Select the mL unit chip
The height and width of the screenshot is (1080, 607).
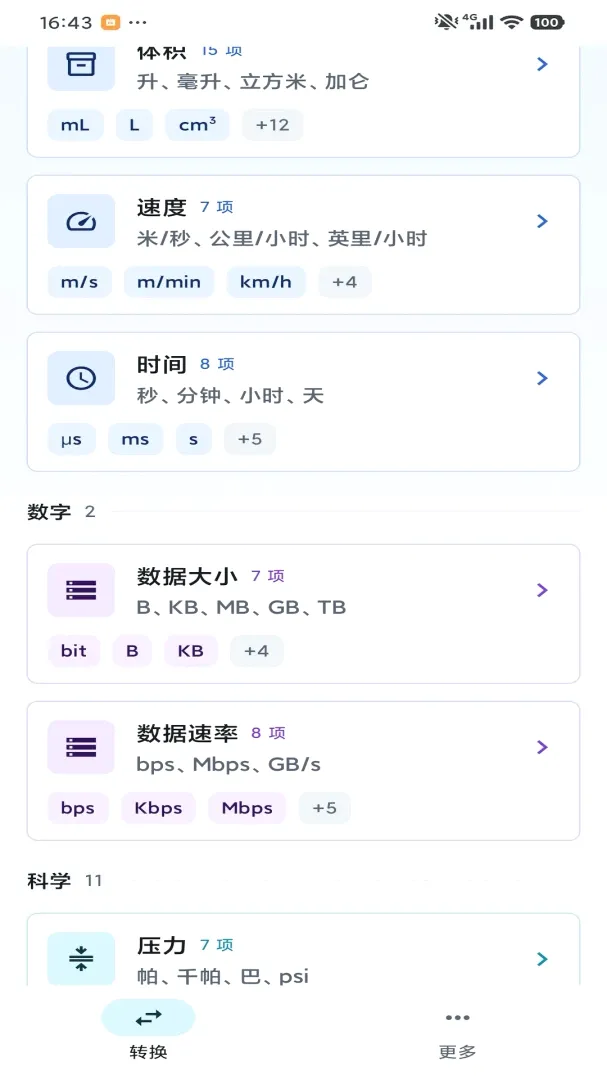(75, 125)
